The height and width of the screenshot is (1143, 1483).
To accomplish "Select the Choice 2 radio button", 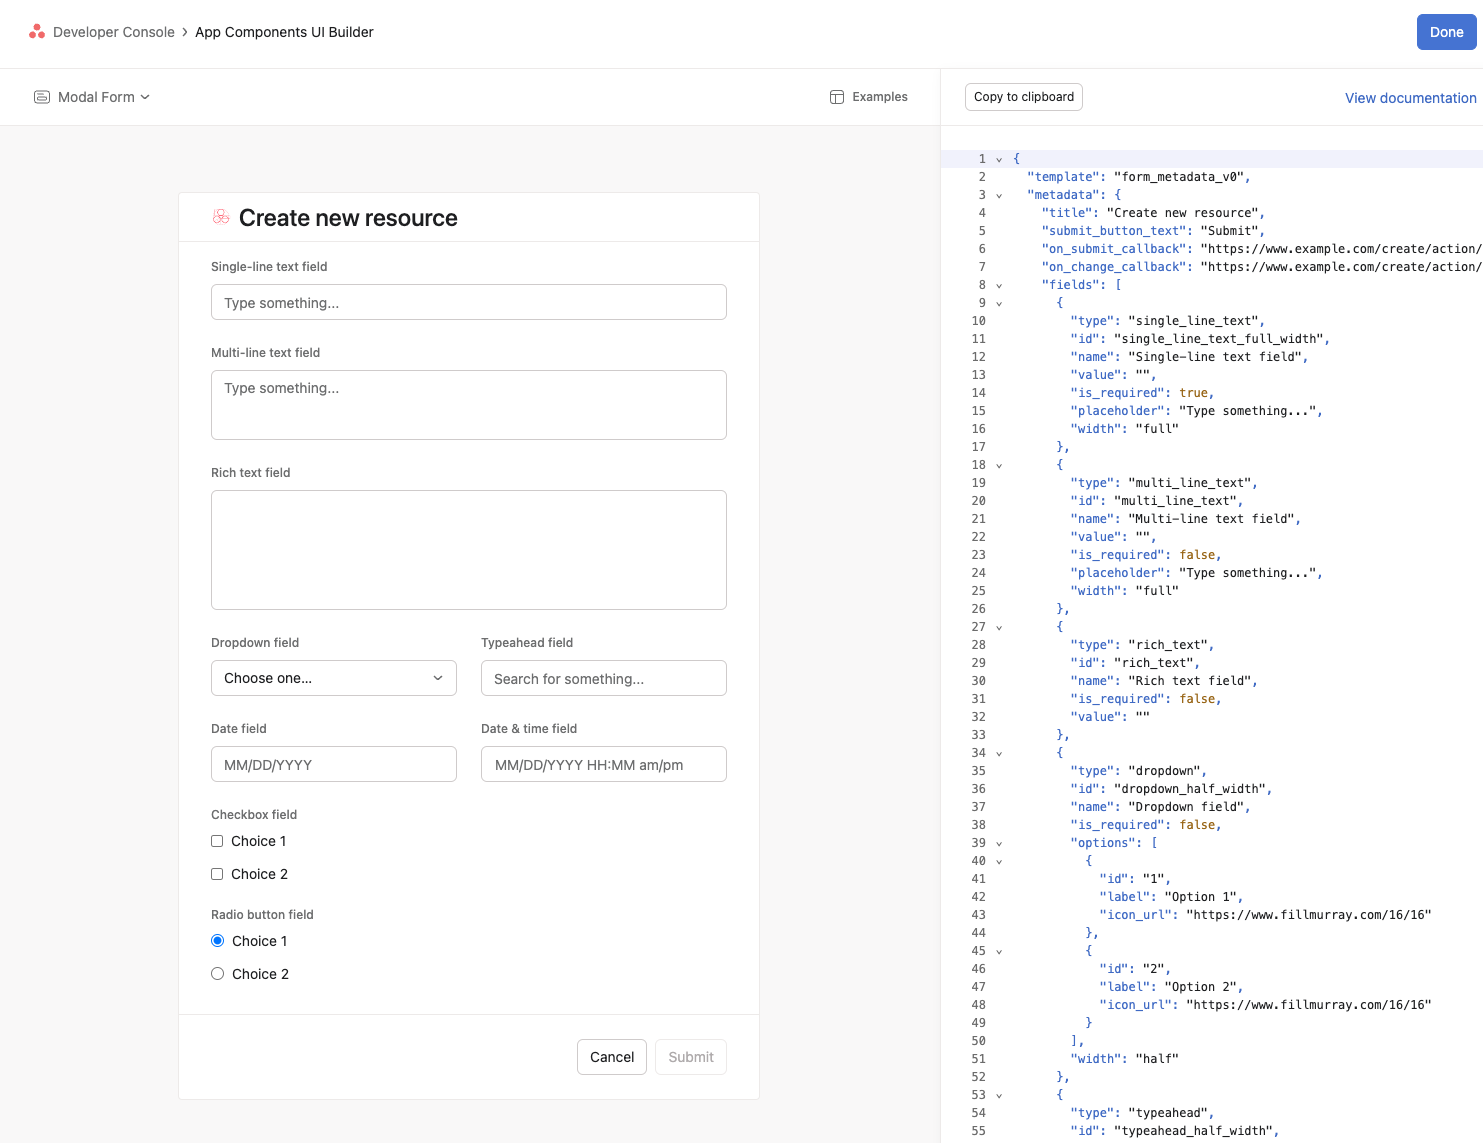I will point(217,974).
